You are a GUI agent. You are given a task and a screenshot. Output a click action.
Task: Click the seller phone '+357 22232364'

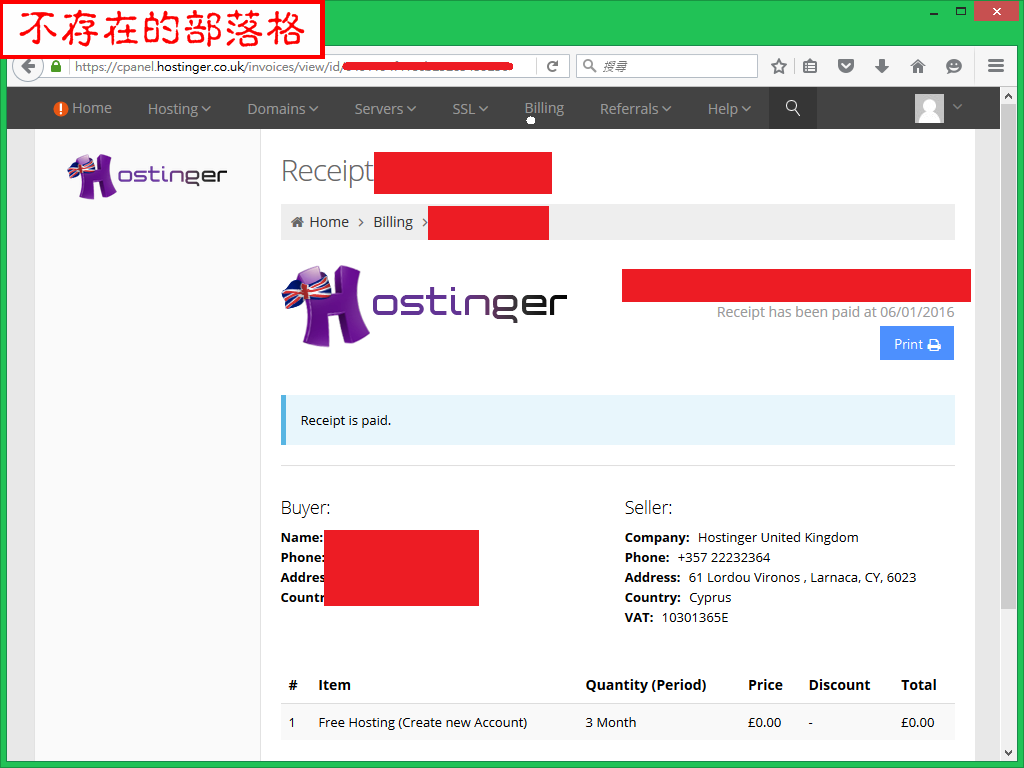724,558
